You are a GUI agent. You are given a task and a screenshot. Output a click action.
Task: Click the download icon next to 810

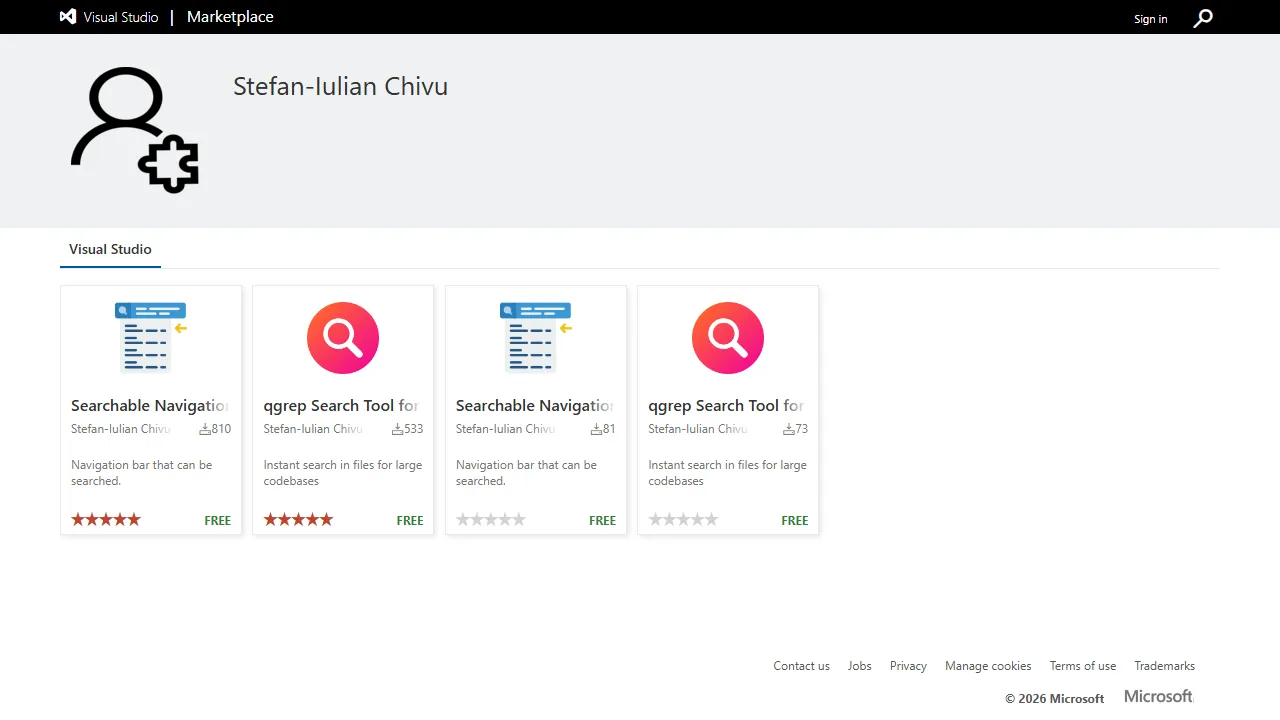coord(205,428)
